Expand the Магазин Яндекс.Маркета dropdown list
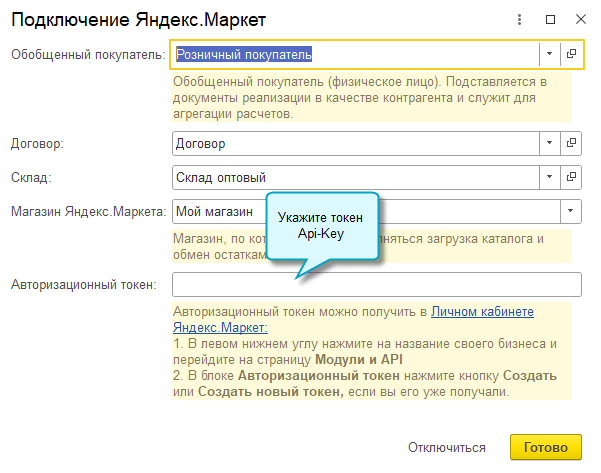The image size is (601, 473). tap(571, 211)
